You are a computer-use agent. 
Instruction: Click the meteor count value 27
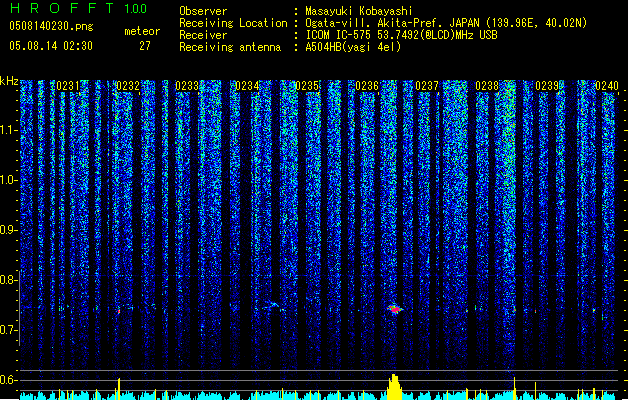pyautogui.click(x=145, y=46)
